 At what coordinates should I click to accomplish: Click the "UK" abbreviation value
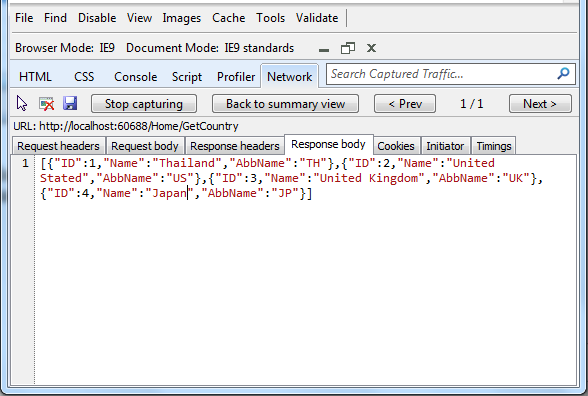pyautogui.click(x=516, y=178)
